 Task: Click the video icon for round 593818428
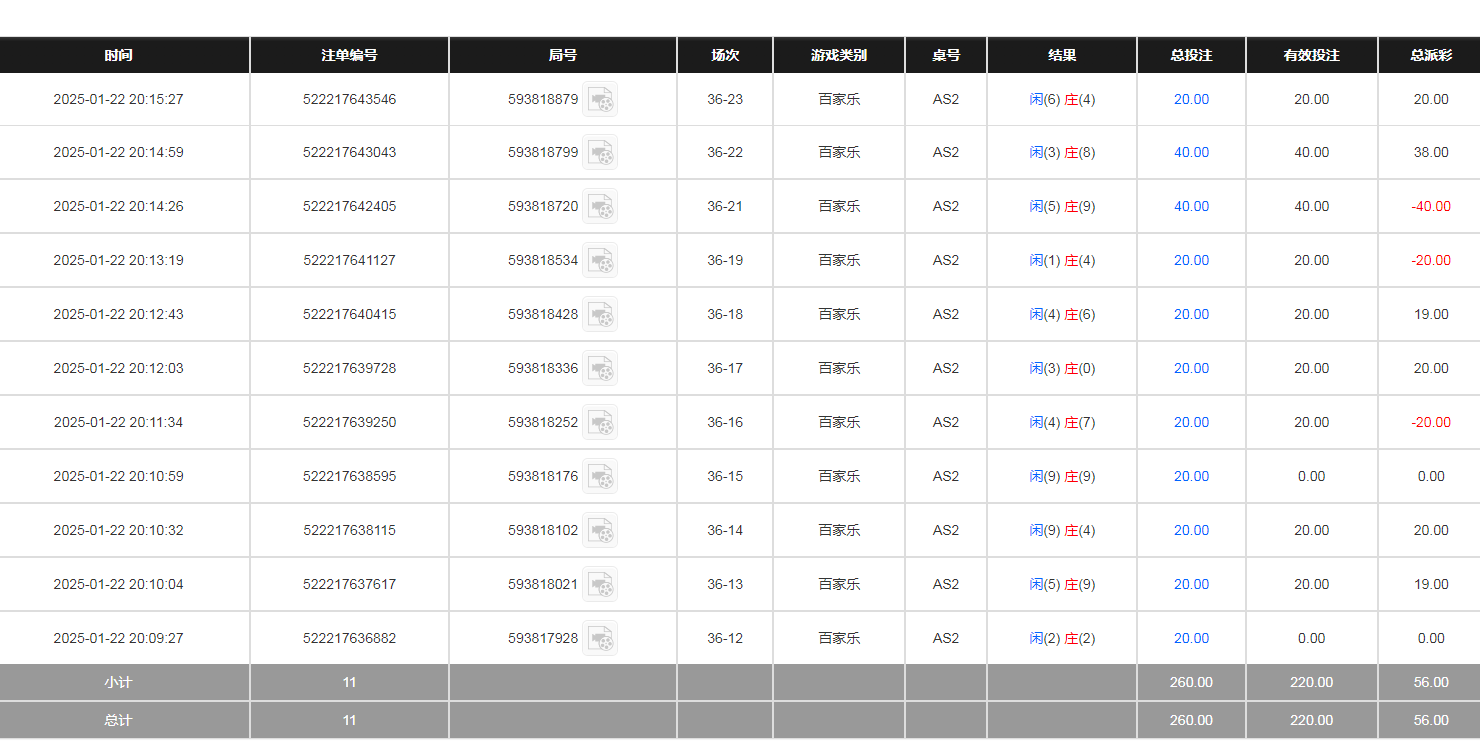[600, 315]
